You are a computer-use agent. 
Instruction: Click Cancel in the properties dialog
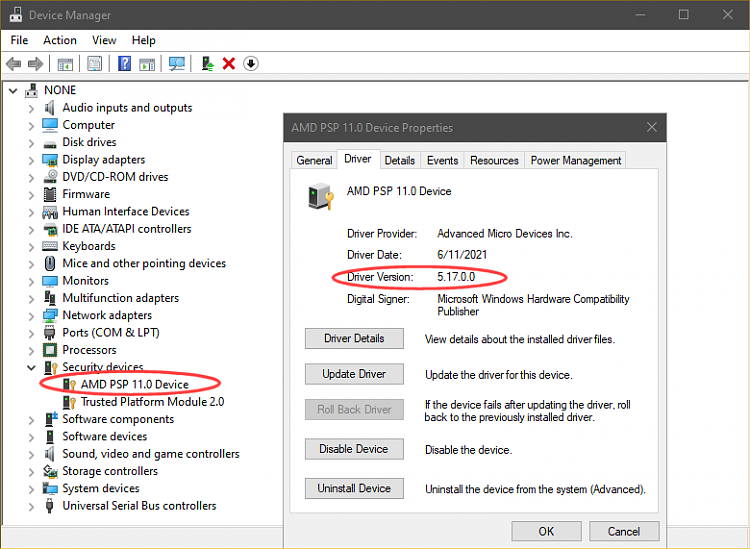click(x=624, y=531)
